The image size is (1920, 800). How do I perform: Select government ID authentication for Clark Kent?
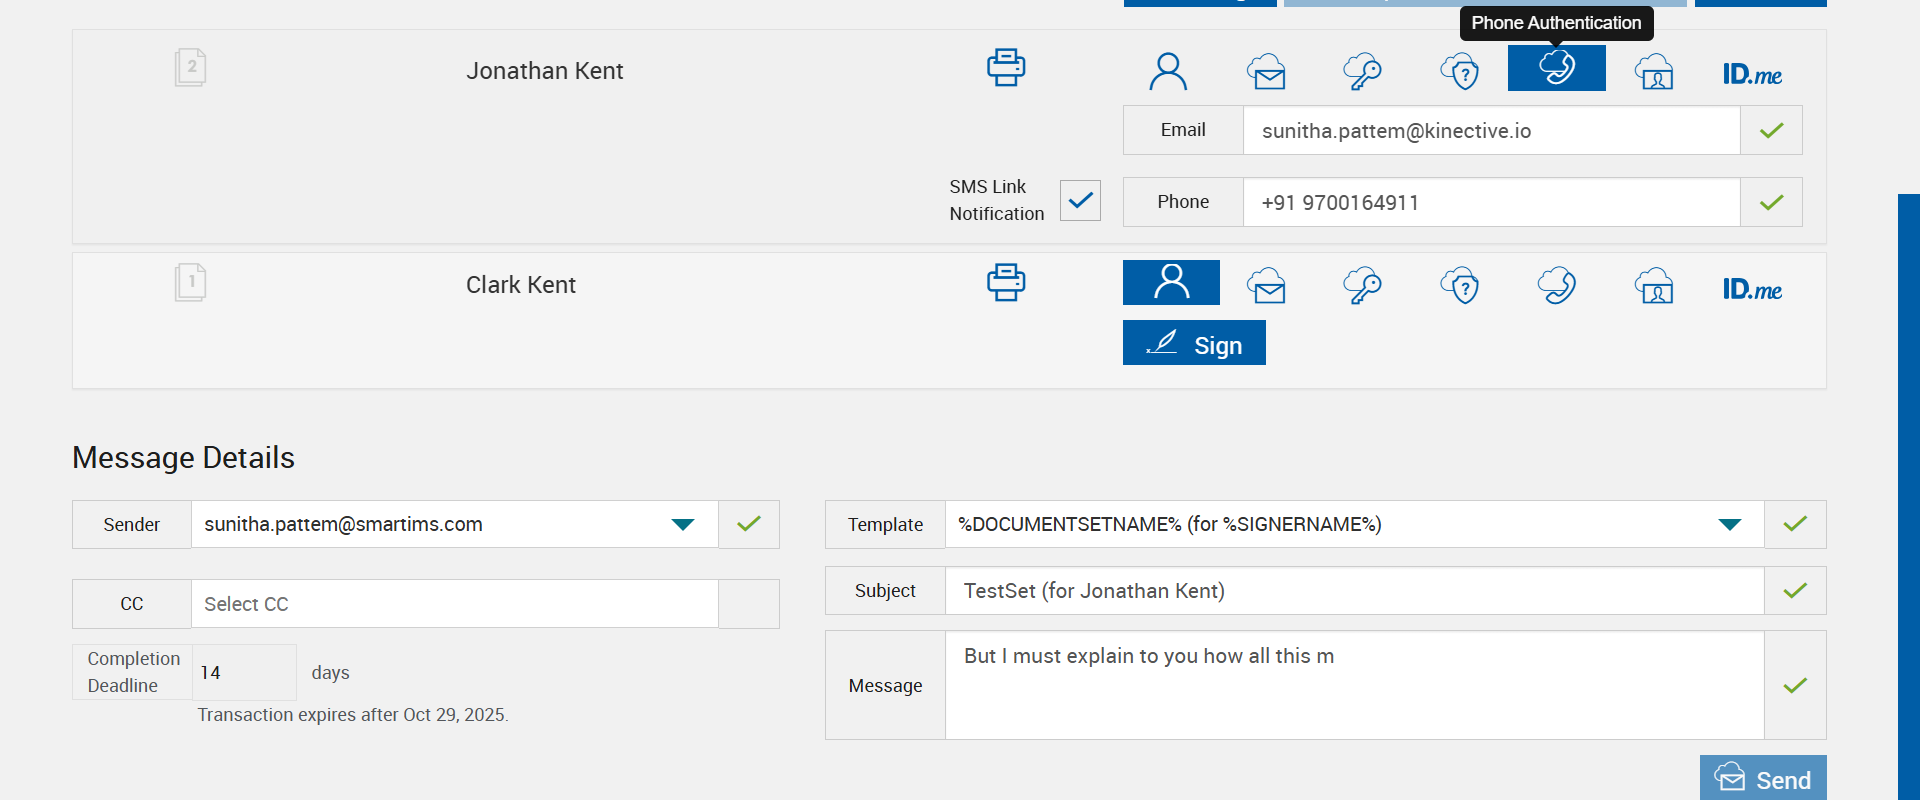point(1654,287)
